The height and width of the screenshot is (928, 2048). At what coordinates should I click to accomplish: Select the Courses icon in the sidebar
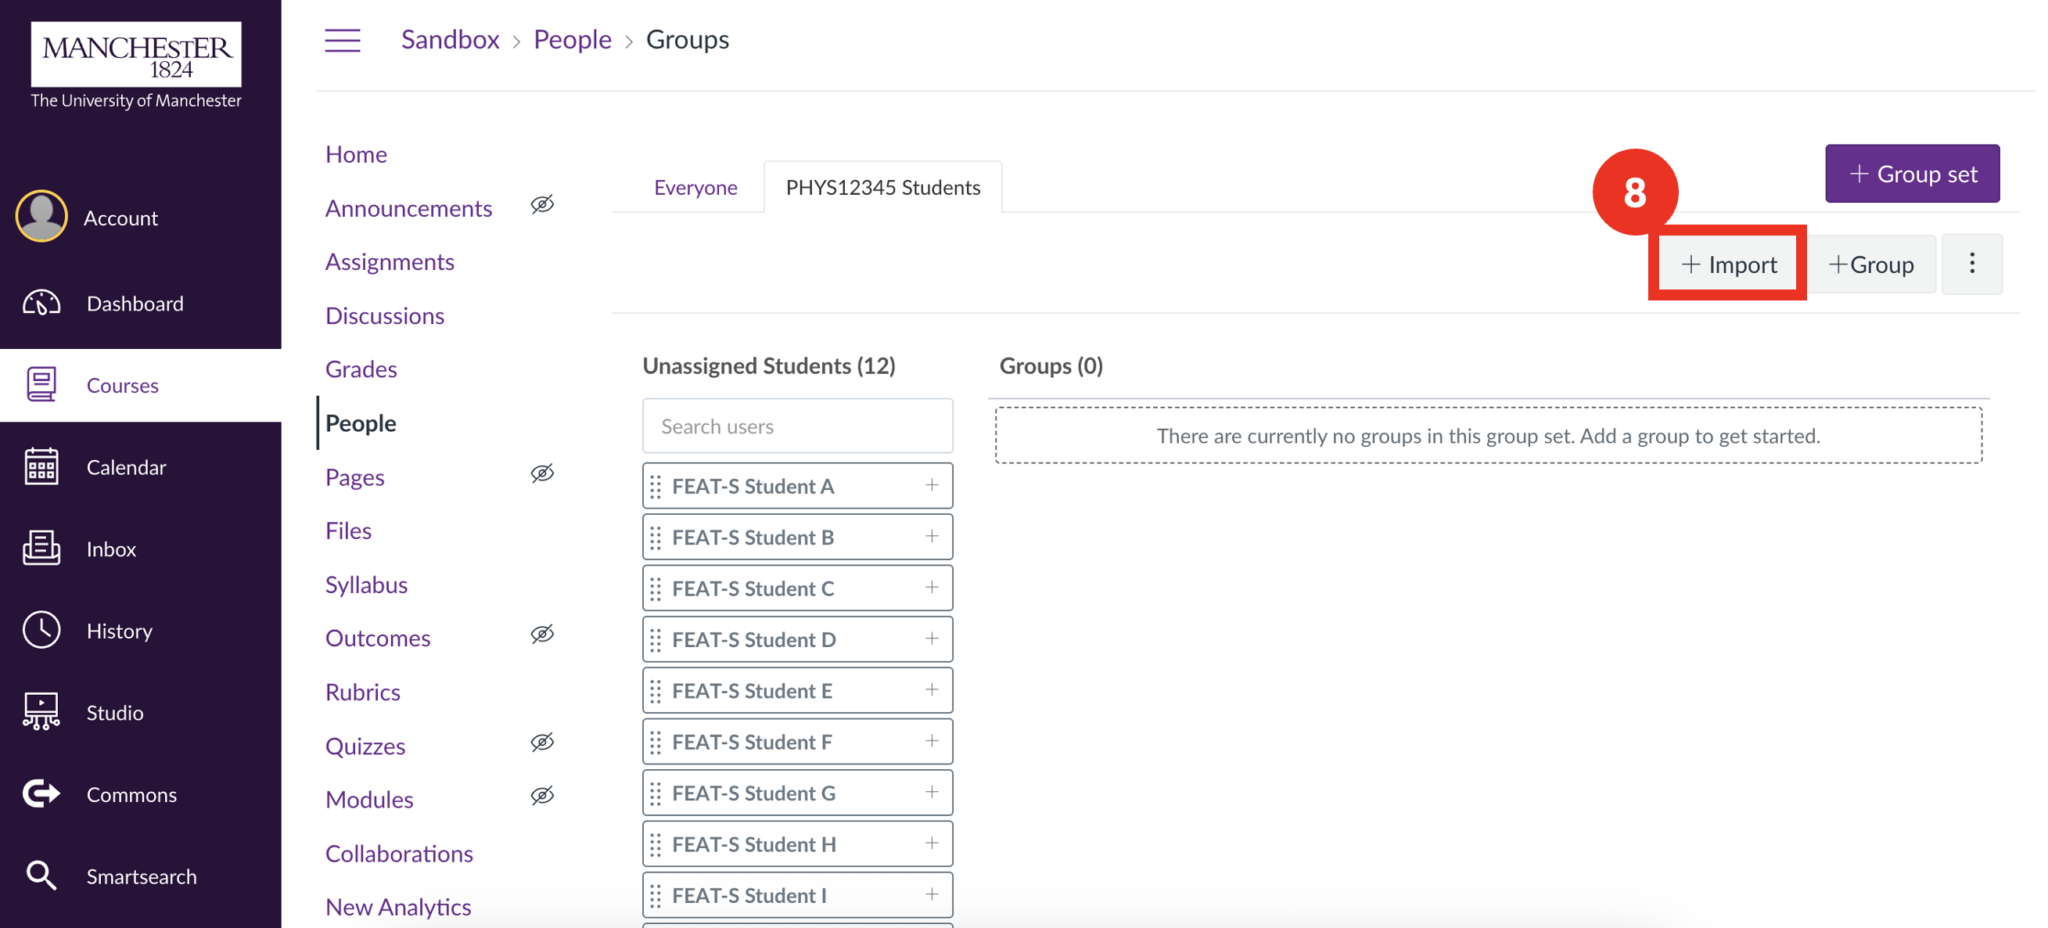click(40, 384)
